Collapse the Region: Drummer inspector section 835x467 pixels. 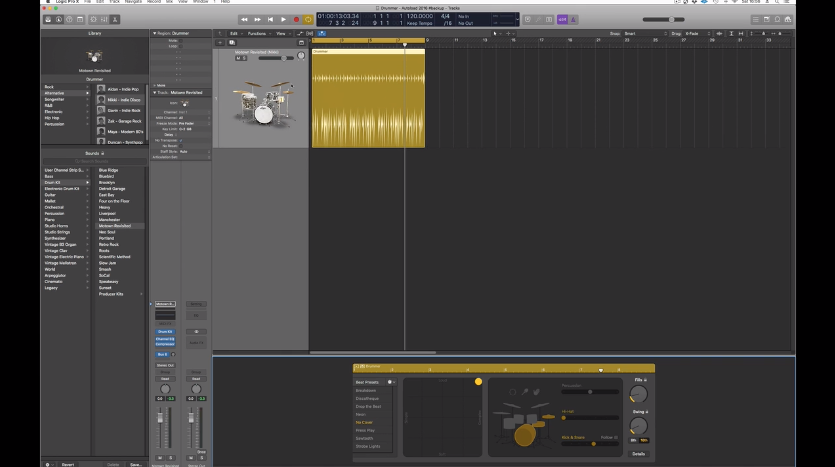pyautogui.click(x=154, y=34)
